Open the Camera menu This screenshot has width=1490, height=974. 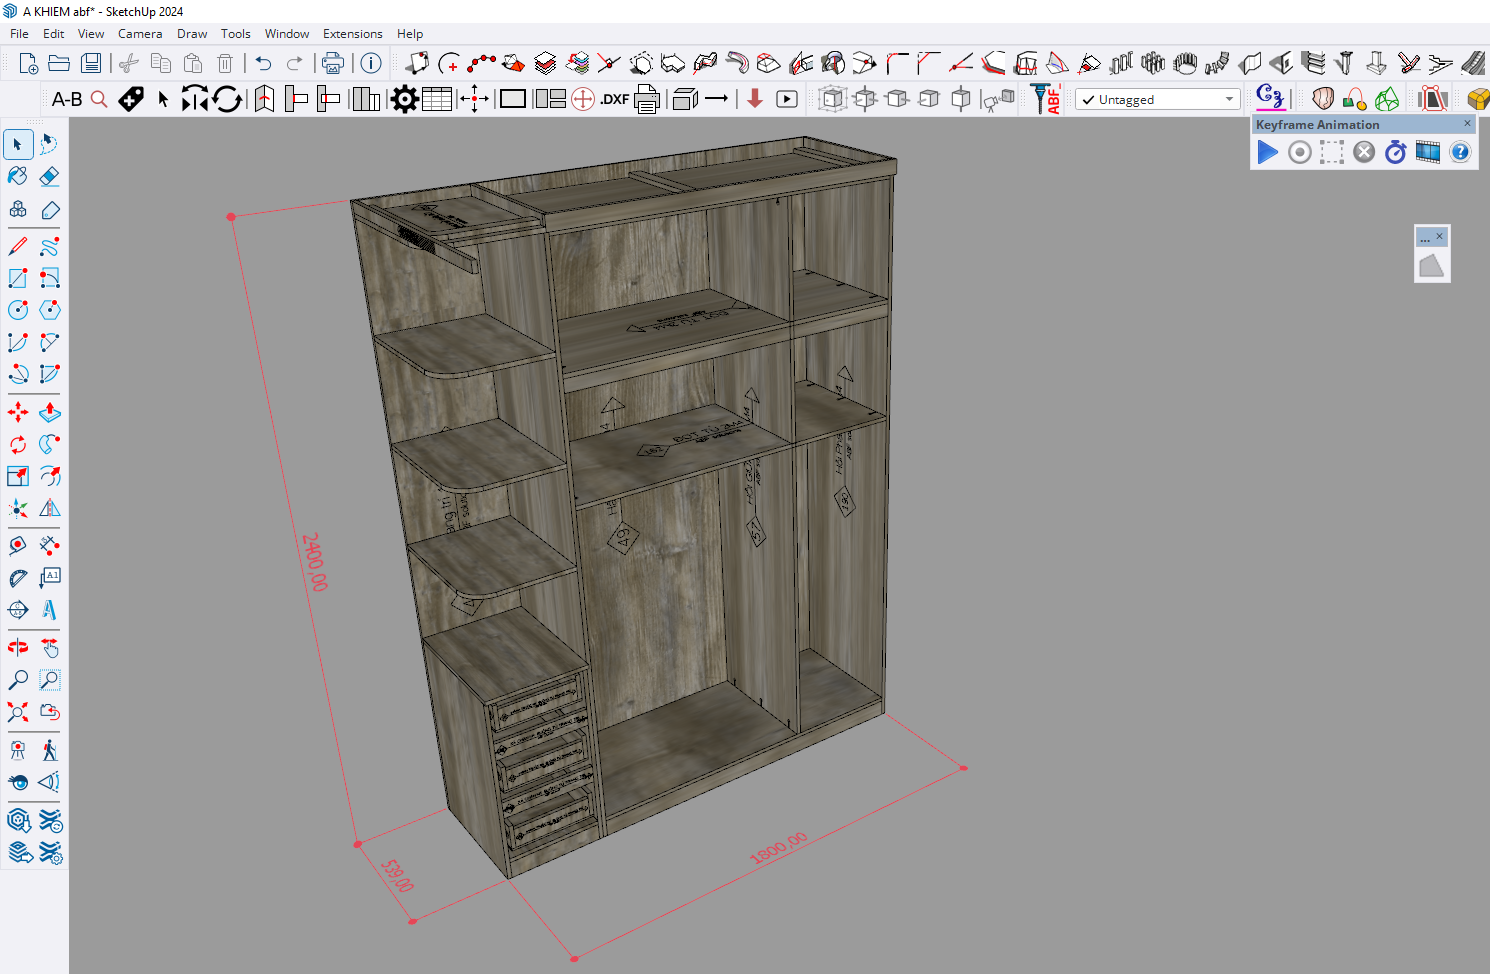point(140,34)
